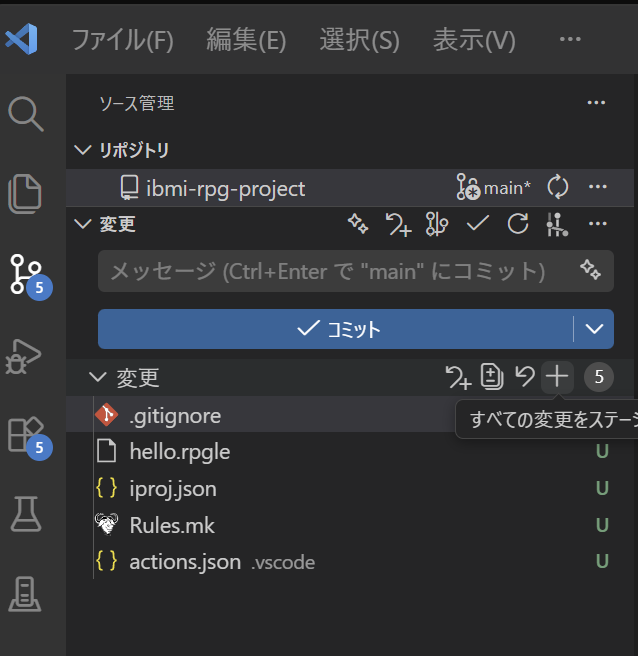This screenshot has width=638, height=656.
Task: Open the Explorer view icon
Action: (x=25, y=193)
